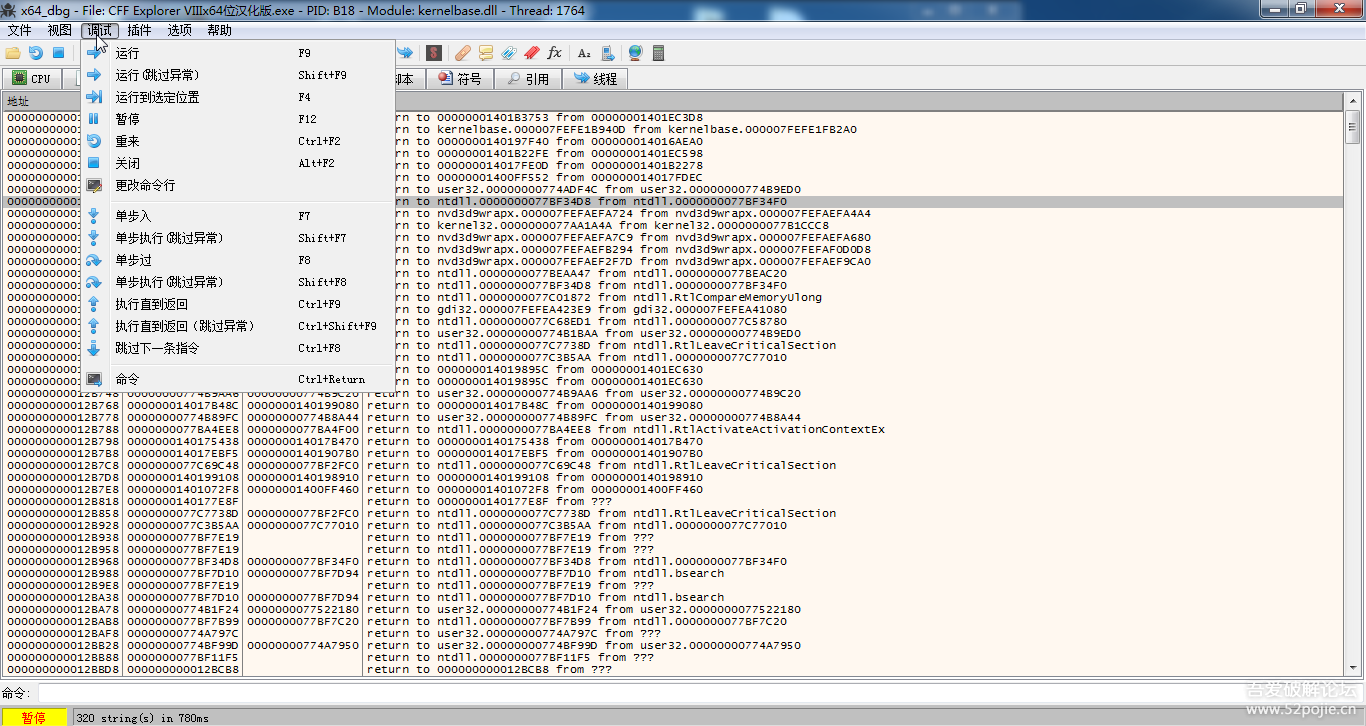The width and height of the screenshot is (1366, 726).
Task: Select 运行 (F9) in the debug menu
Action: click(x=128, y=53)
